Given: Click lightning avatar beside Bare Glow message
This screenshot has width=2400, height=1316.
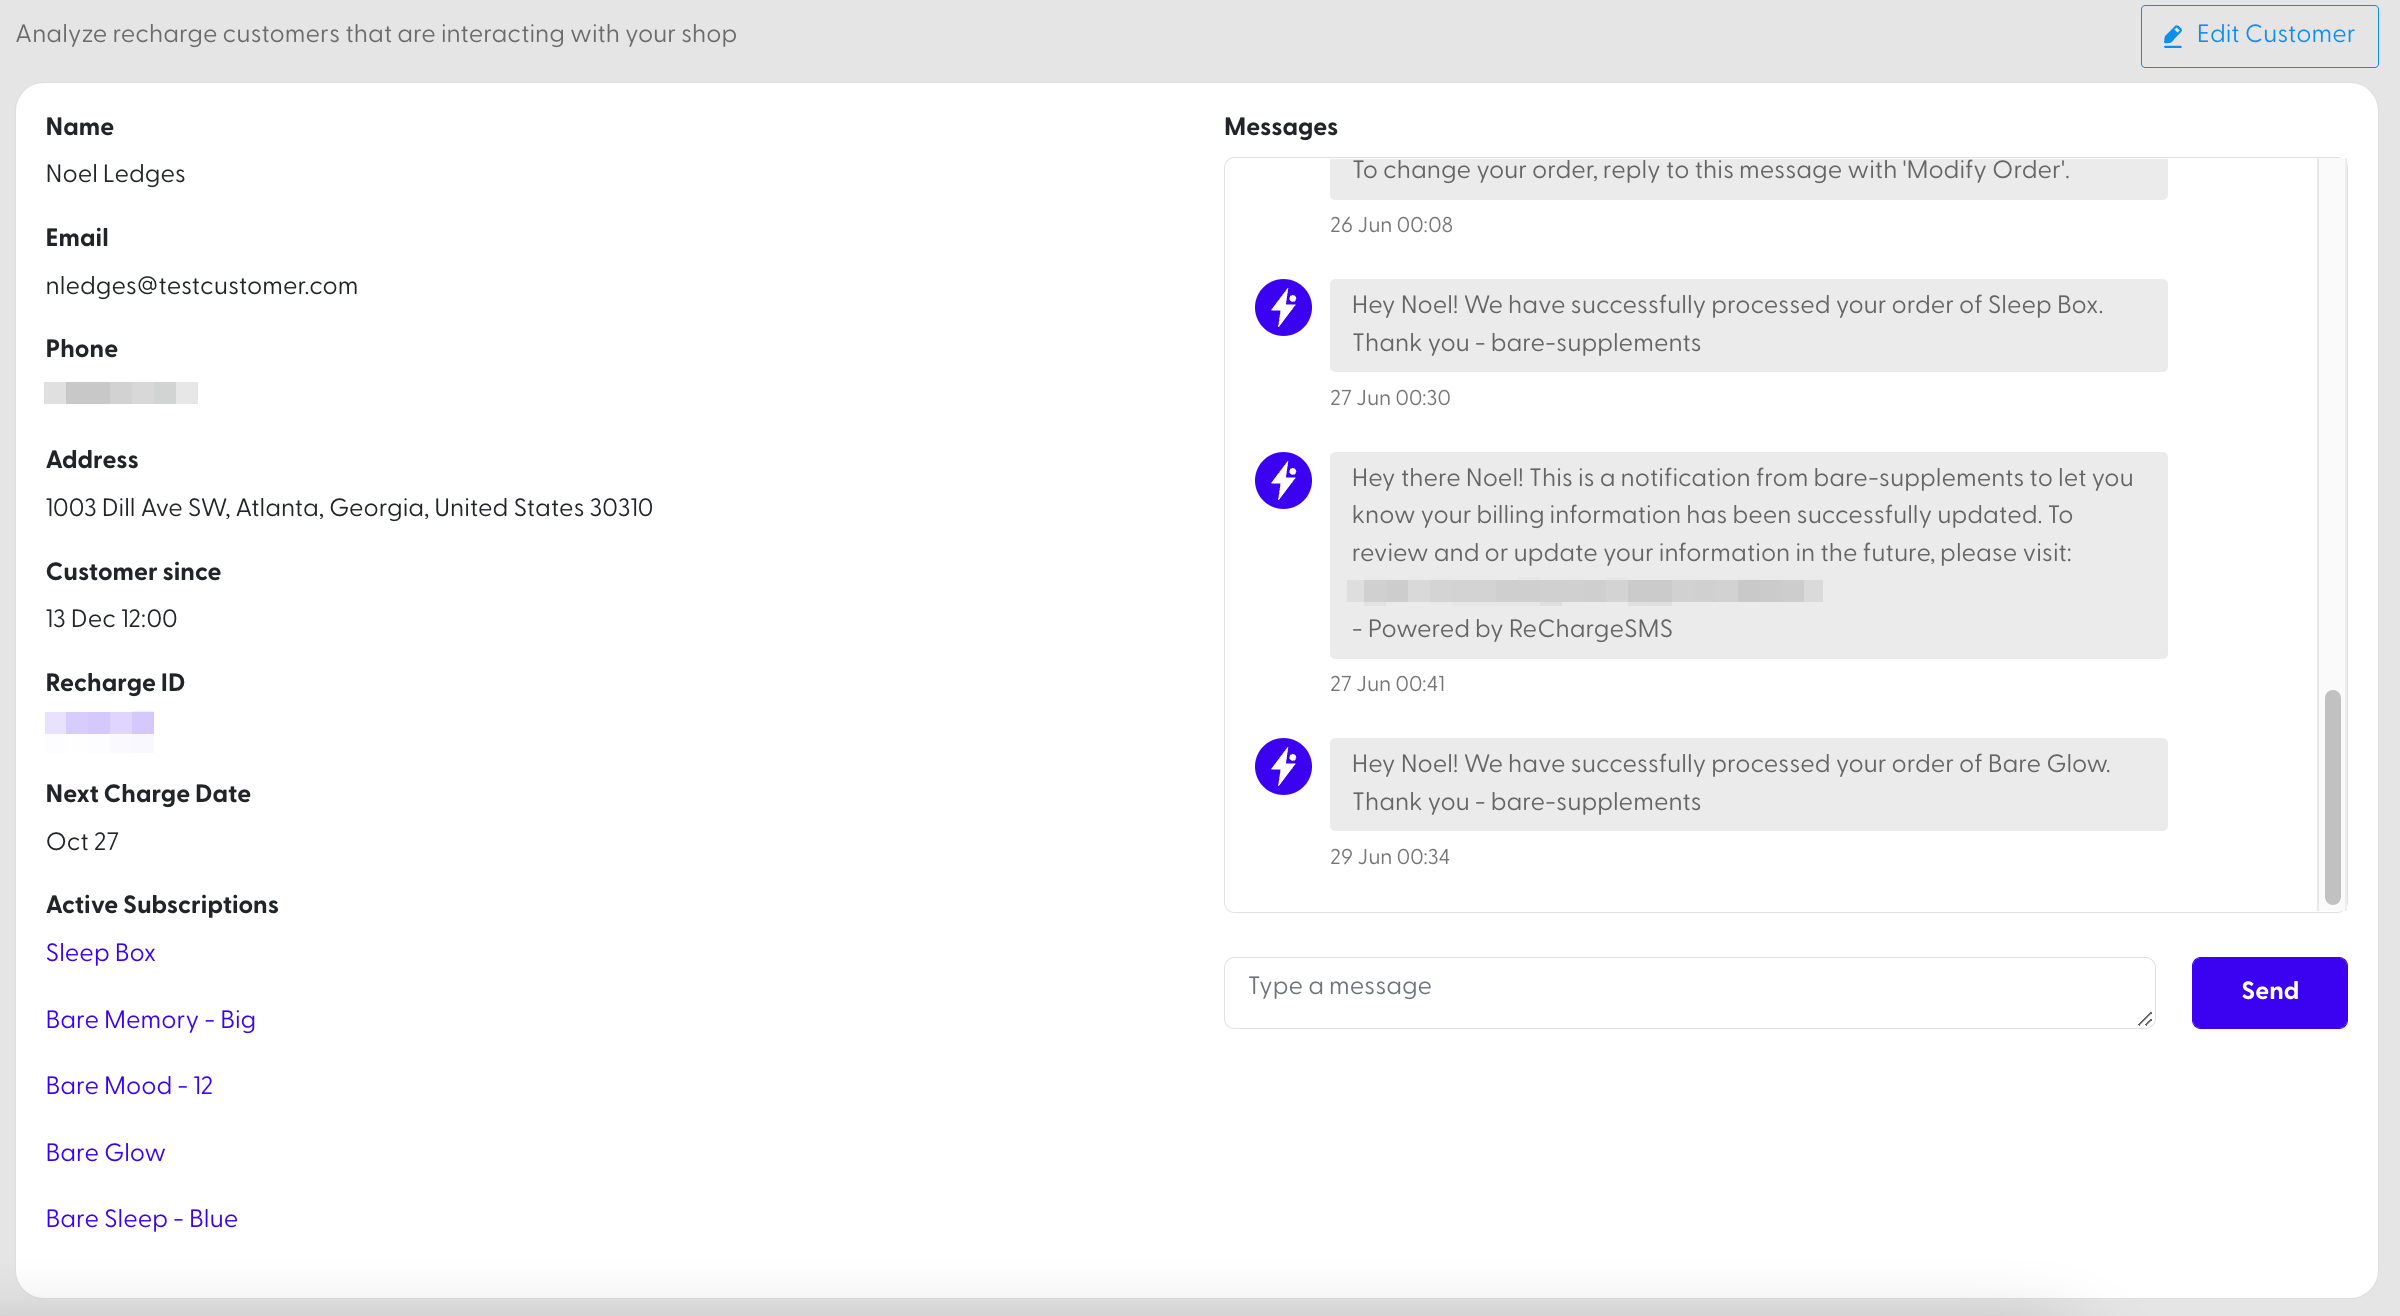Looking at the screenshot, I should pyautogui.click(x=1283, y=767).
